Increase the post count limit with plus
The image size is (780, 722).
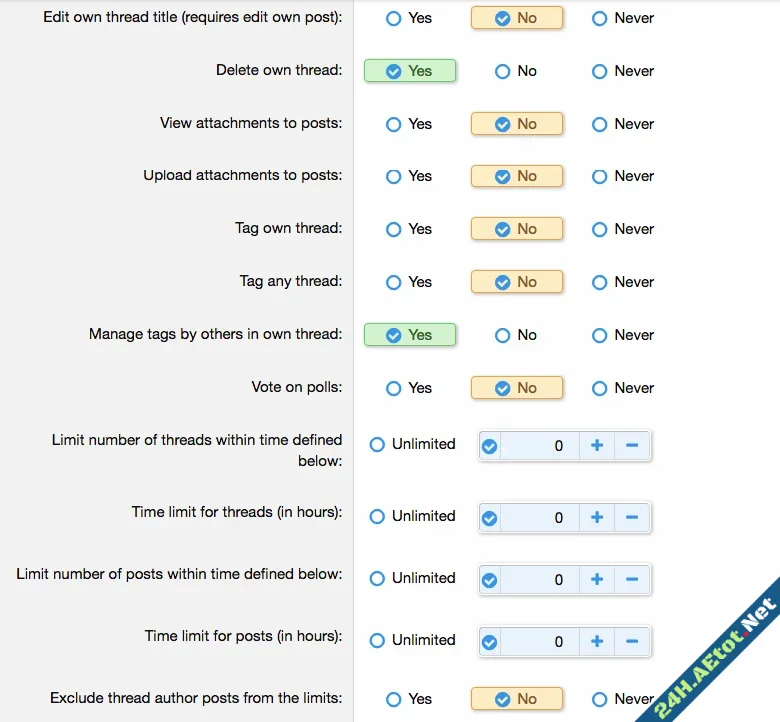click(x=597, y=580)
